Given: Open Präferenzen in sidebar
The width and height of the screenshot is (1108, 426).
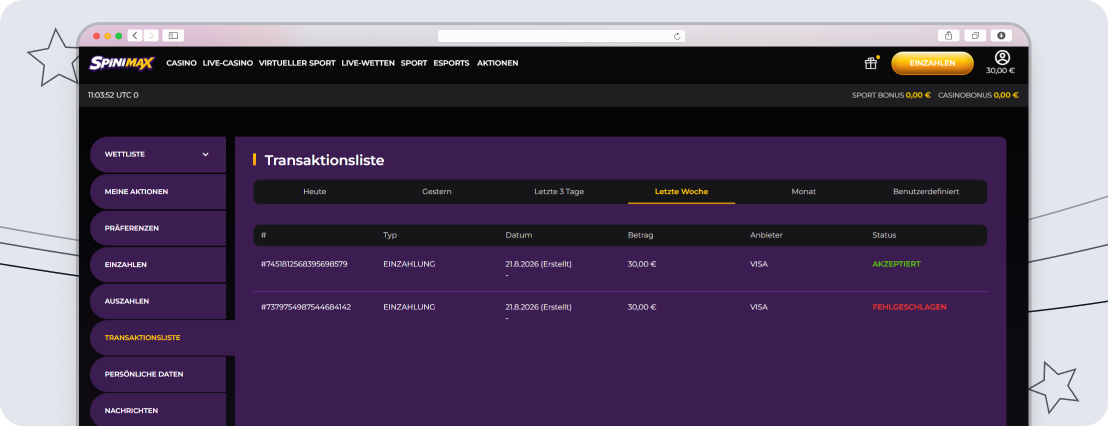Looking at the screenshot, I should pos(158,228).
